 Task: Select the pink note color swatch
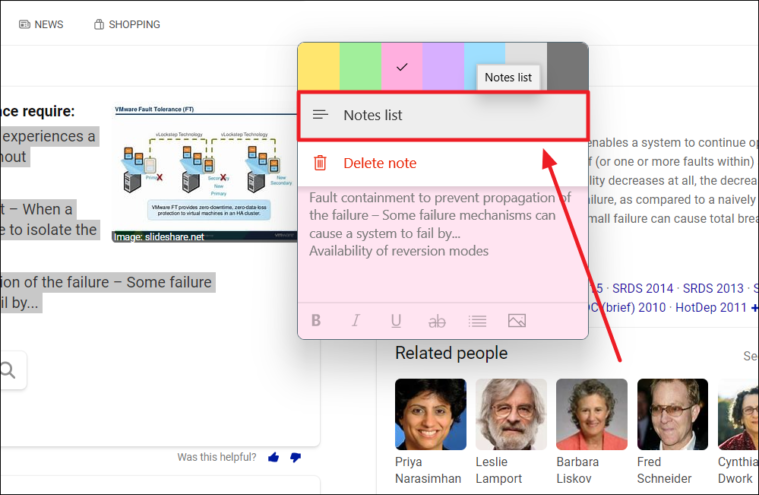click(402, 66)
